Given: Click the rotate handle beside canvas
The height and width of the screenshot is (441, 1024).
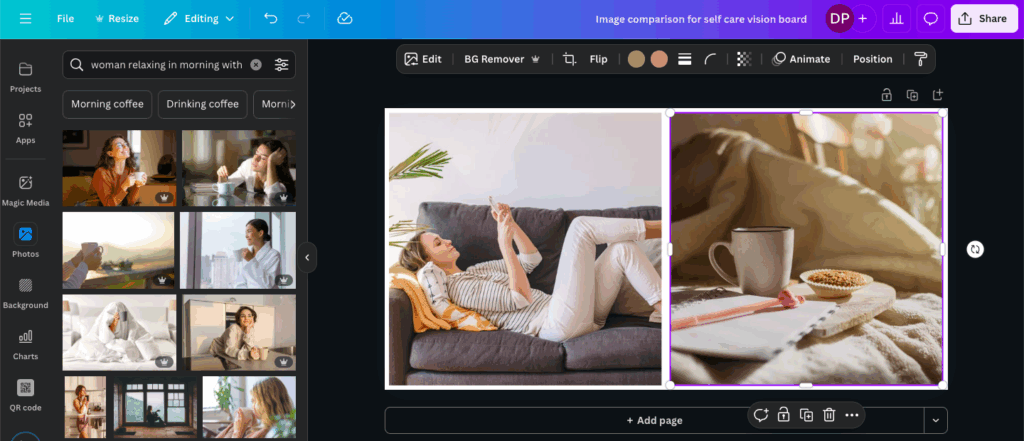Looking at the screenshot, I should pyautogui.click(x=975, y=249).
